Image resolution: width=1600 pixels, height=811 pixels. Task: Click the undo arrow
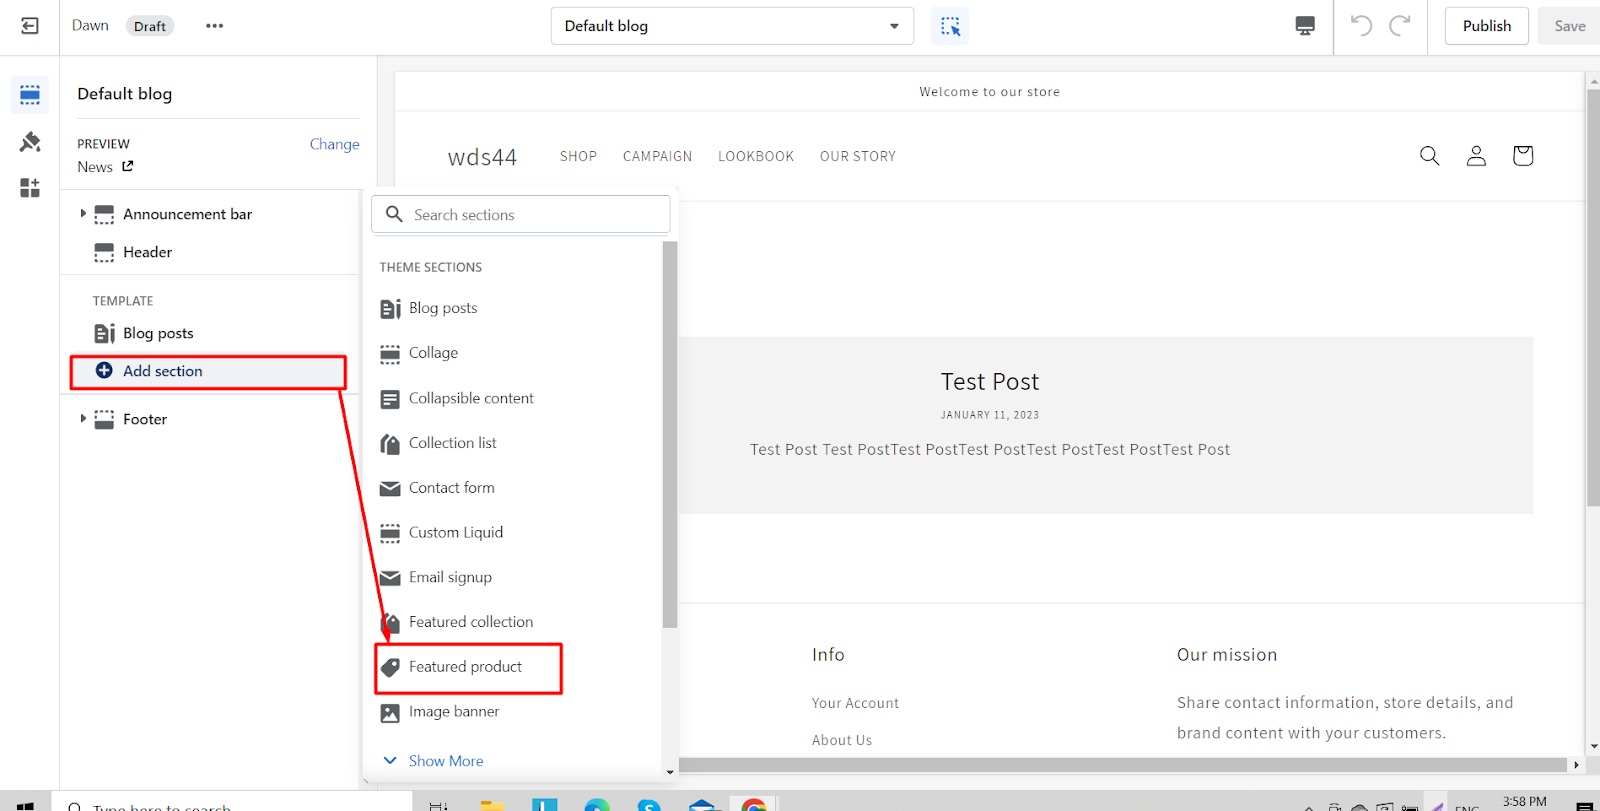[x=1361, y=26]
